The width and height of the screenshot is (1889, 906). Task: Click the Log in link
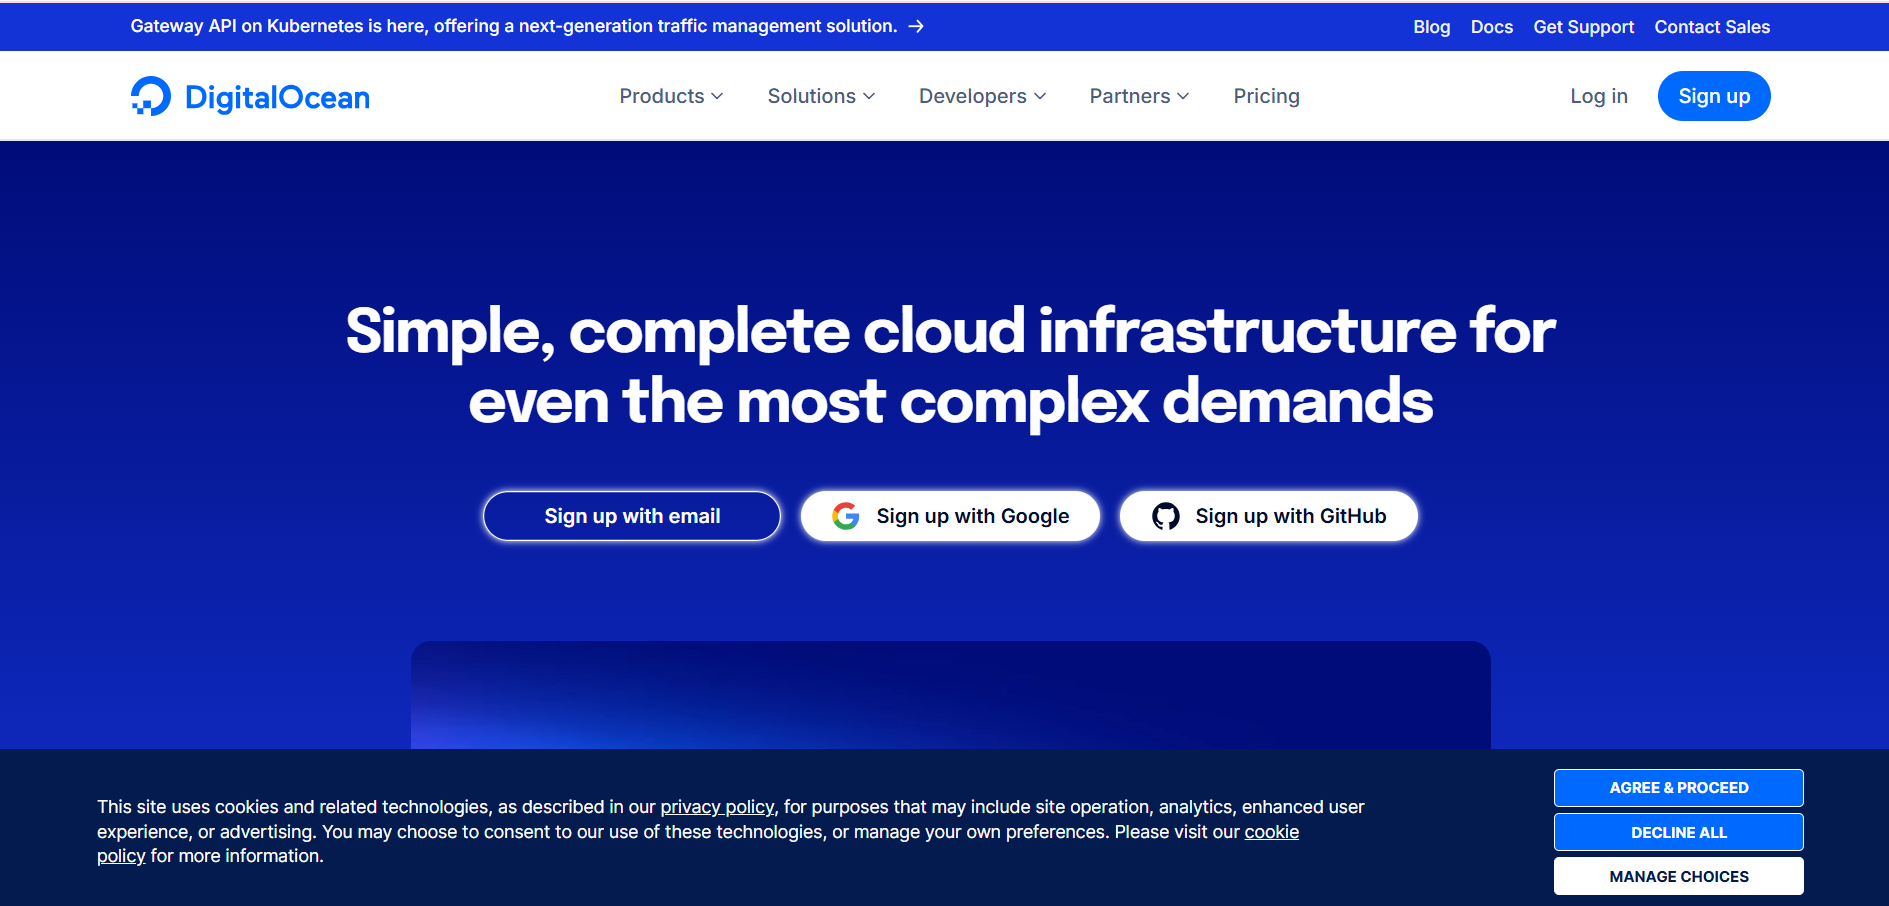(1598, 96)
